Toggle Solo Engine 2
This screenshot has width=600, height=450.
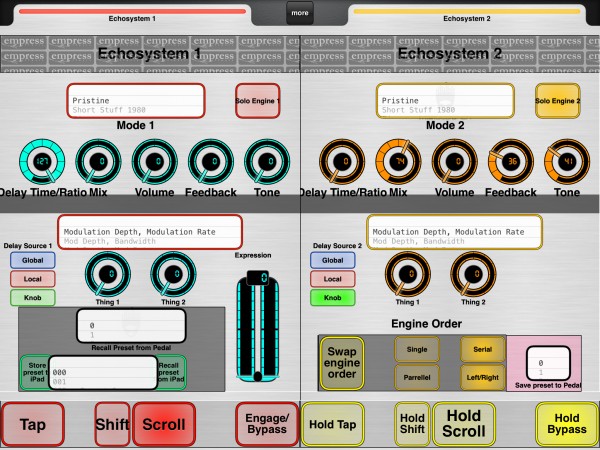click(x=558, y=101)
